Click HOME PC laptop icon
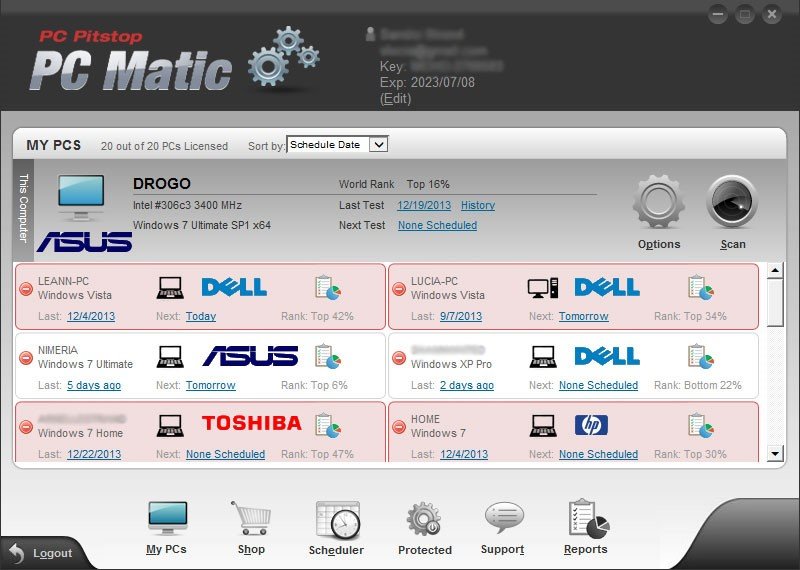This screenshot has height=570, width=800. (x=543, y=426)
